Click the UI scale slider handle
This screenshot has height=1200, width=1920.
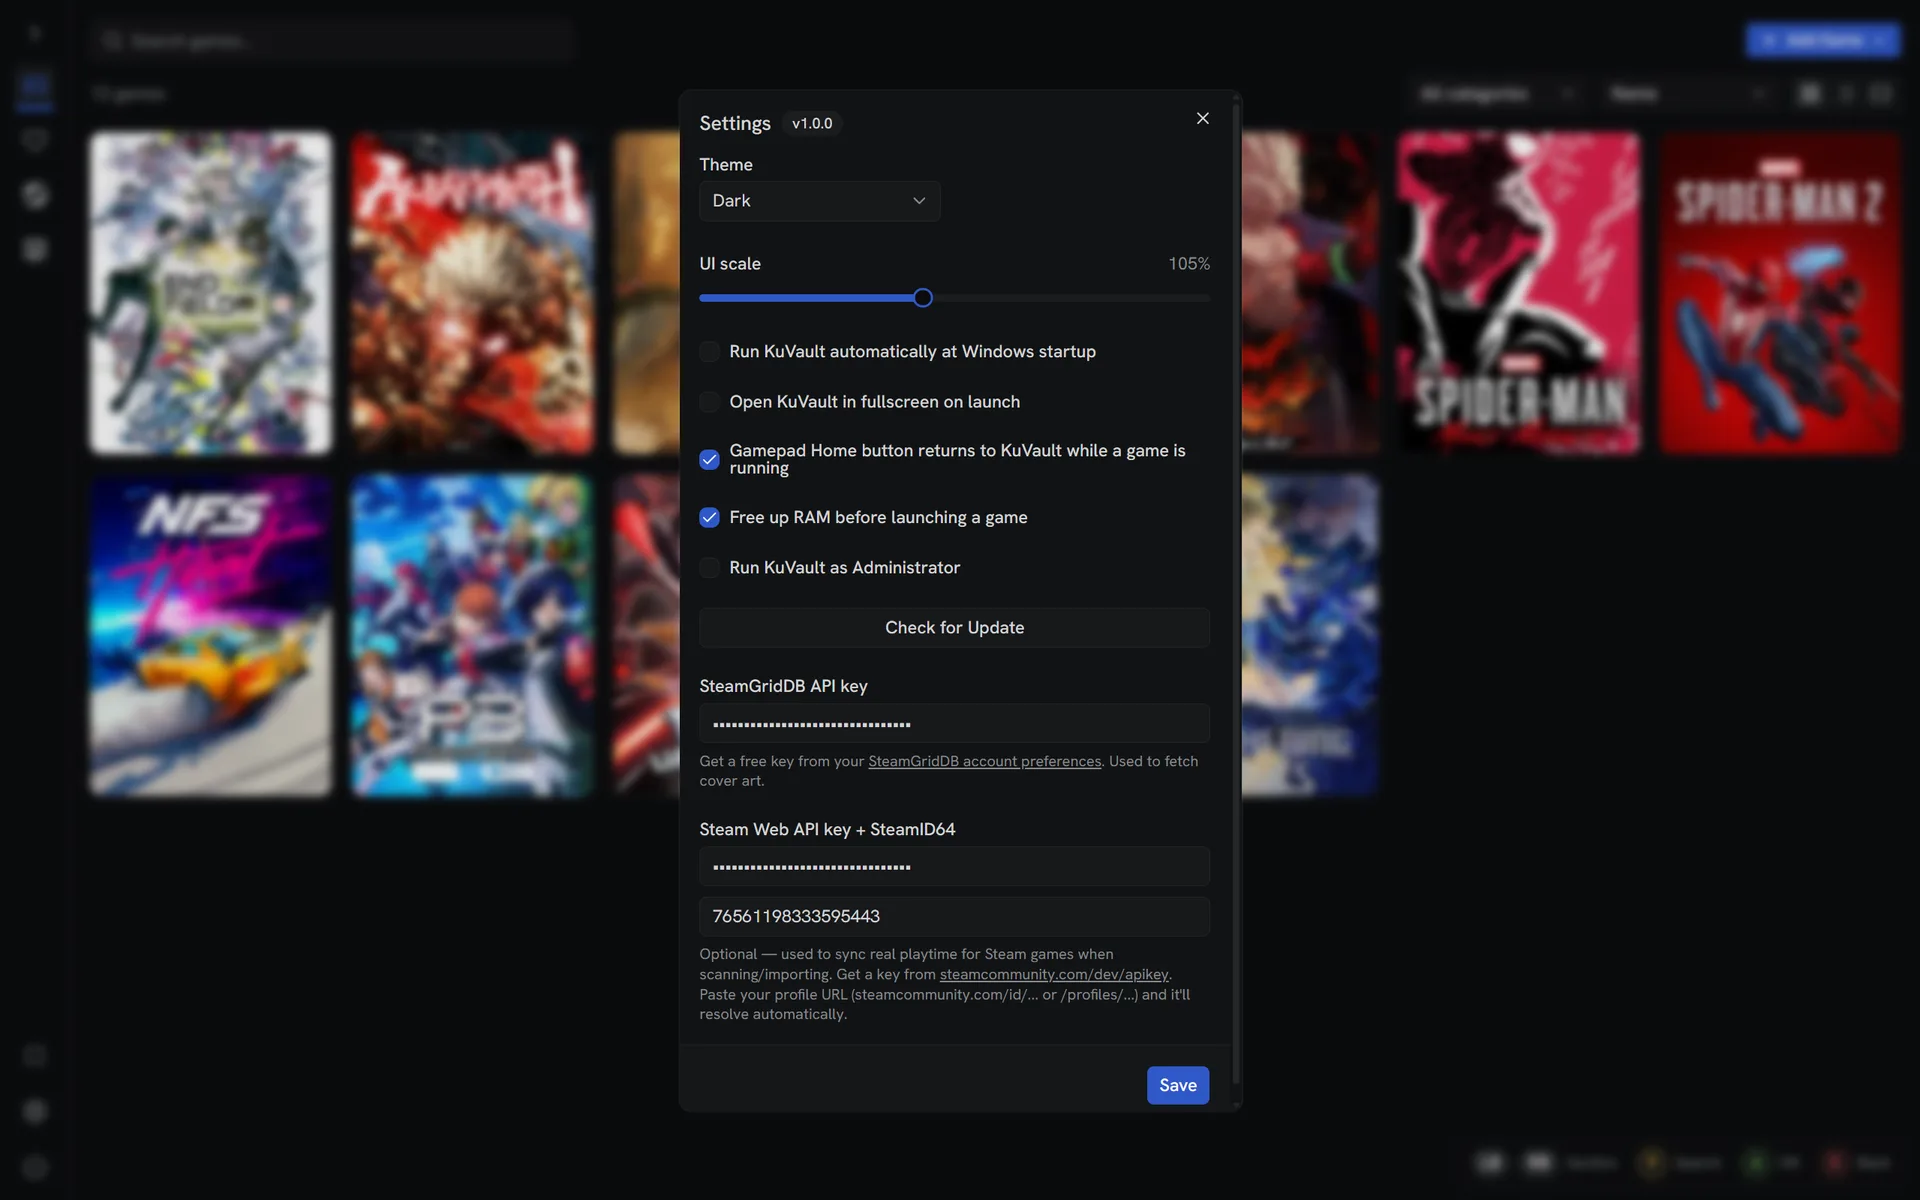pos(923,298)
